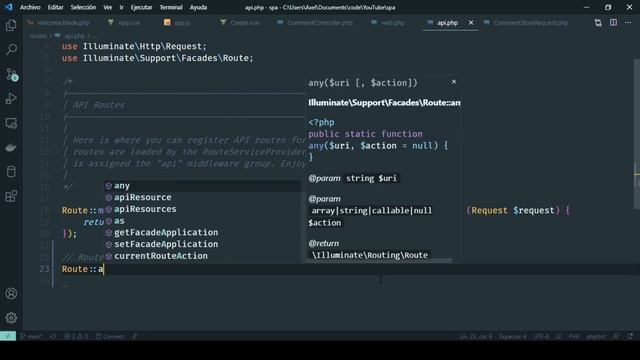The image size is (640, 360).
Task: Click the api.php breadcrumb segment
Action: tap(70, 36)
